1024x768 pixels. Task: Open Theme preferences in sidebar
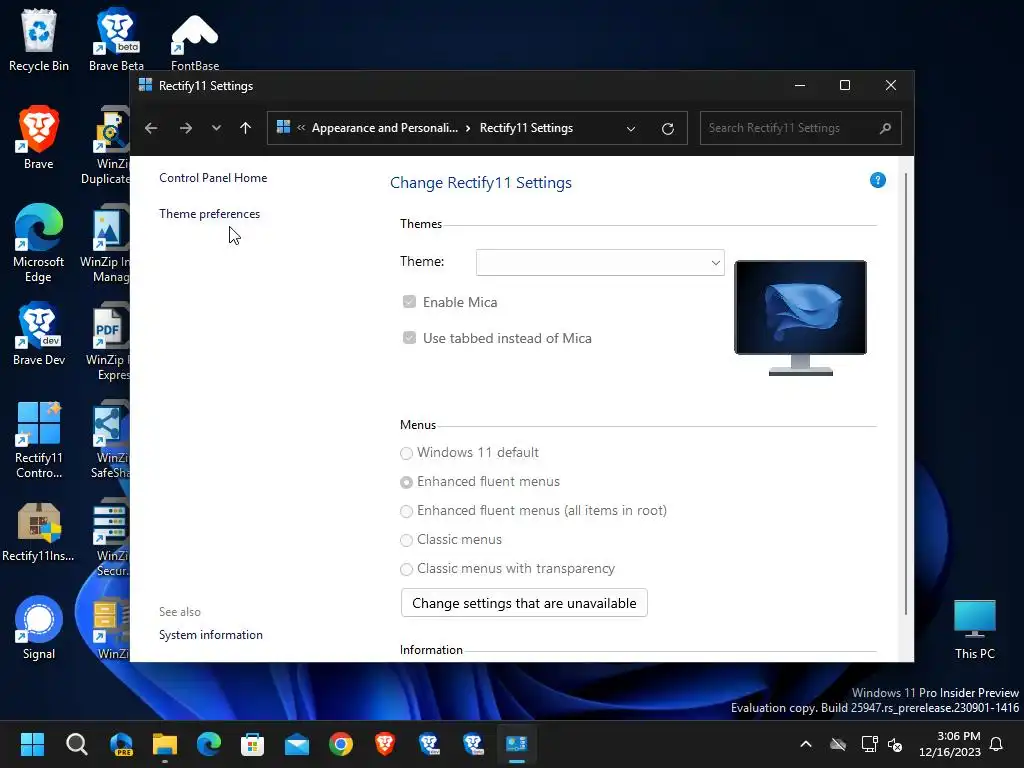(x=210, y=214)
